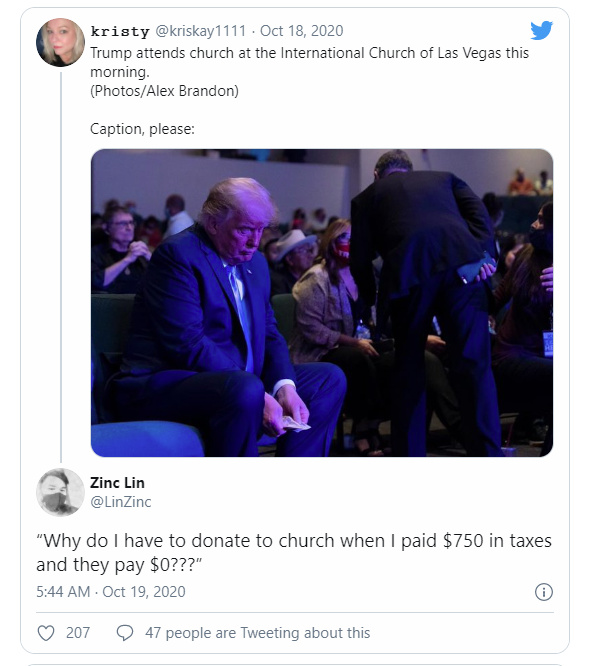Viewport: 601px width, 666px height.
Task: Click the kristy display name
Action: [x=118, y=31]
